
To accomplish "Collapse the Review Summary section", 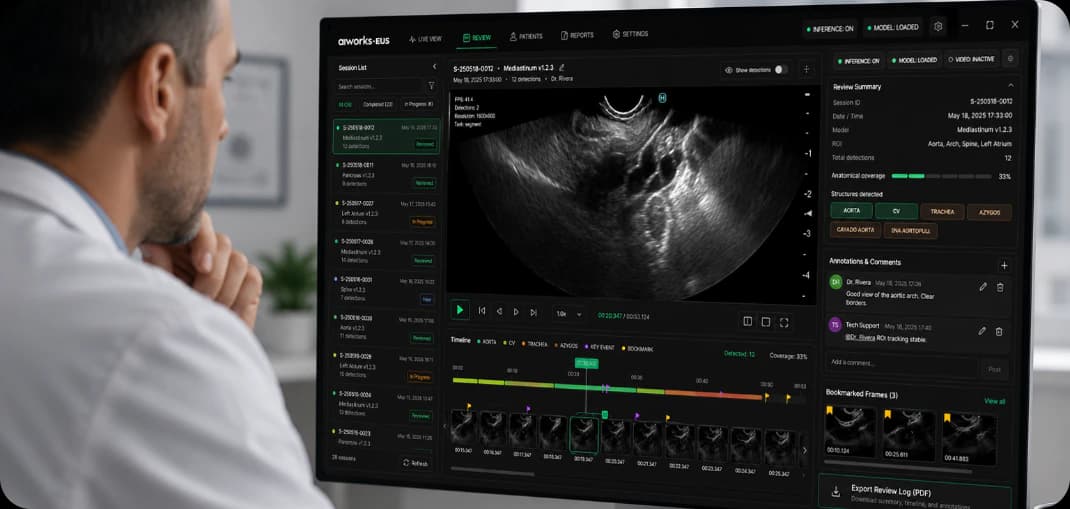I will 1011,85.
